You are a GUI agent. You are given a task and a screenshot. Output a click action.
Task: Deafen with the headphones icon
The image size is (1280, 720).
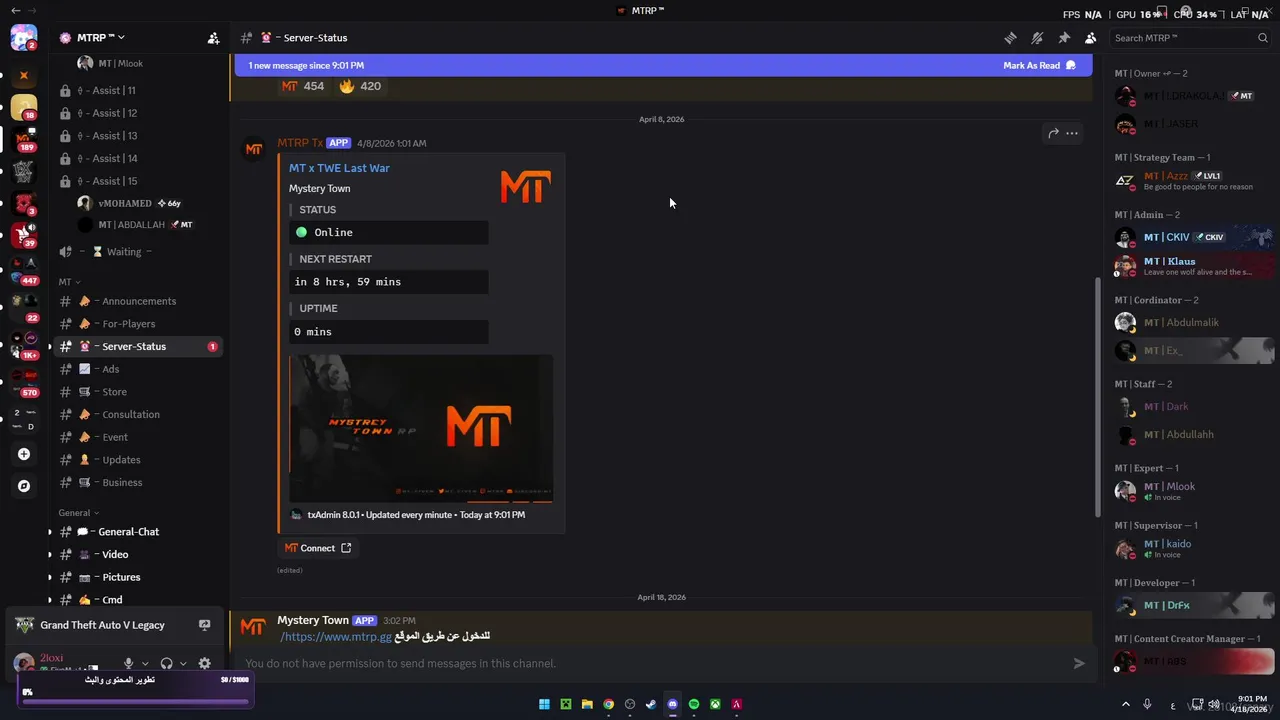pyautogui.click(x=166, y=663)
